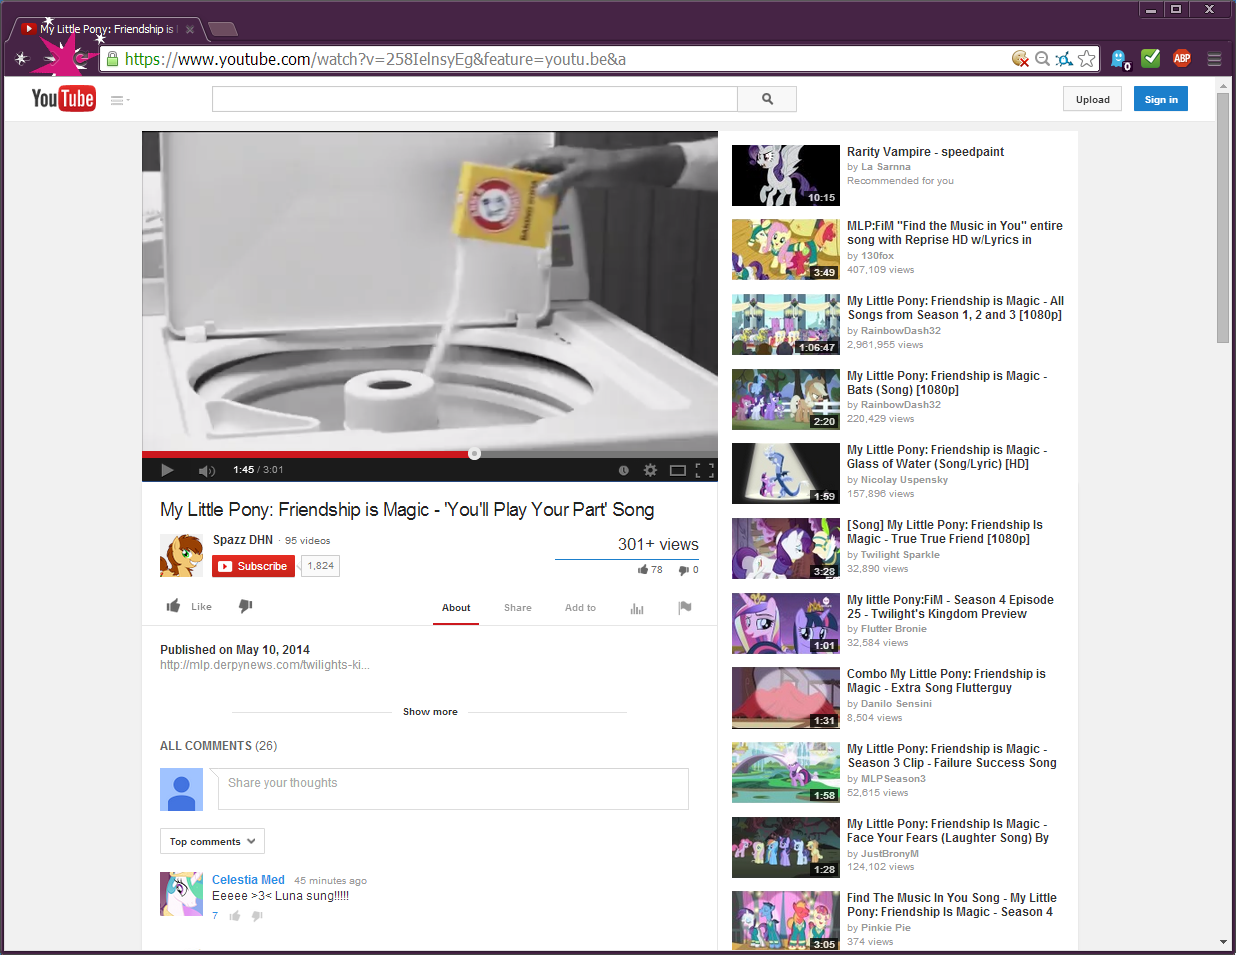Open the Face Your Fears Laughter Song thumbnail
The width and height of the screenshot is (1236, 955).
pos(786,847)
